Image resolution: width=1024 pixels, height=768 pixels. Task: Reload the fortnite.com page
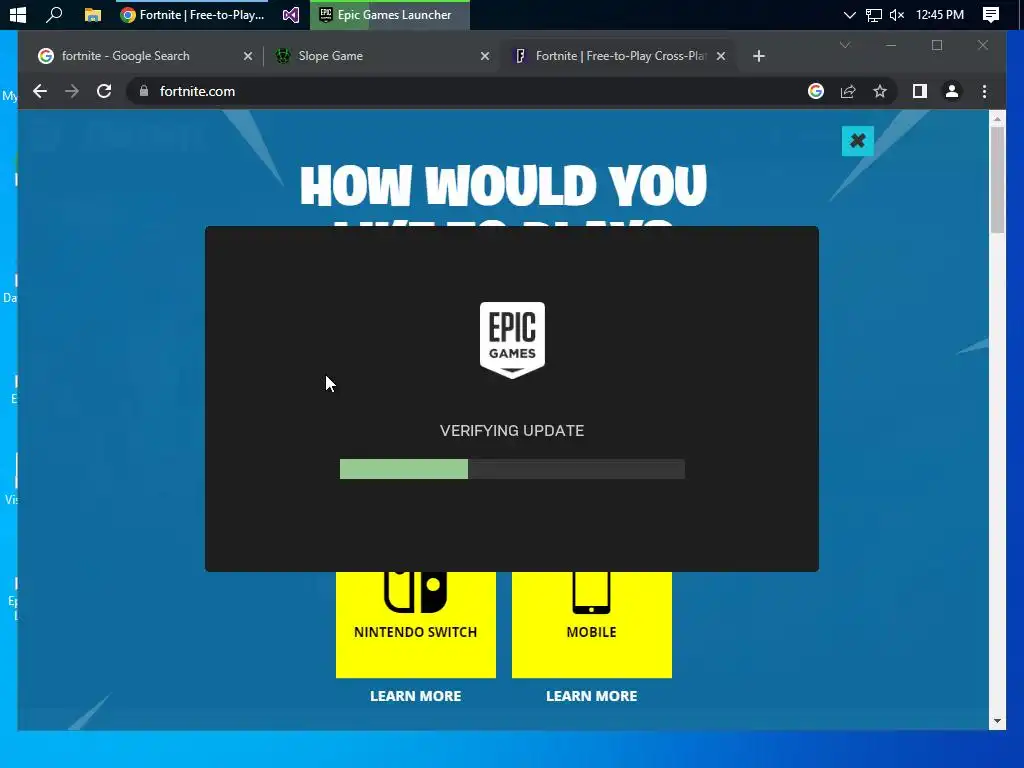(x=104, y=91)
